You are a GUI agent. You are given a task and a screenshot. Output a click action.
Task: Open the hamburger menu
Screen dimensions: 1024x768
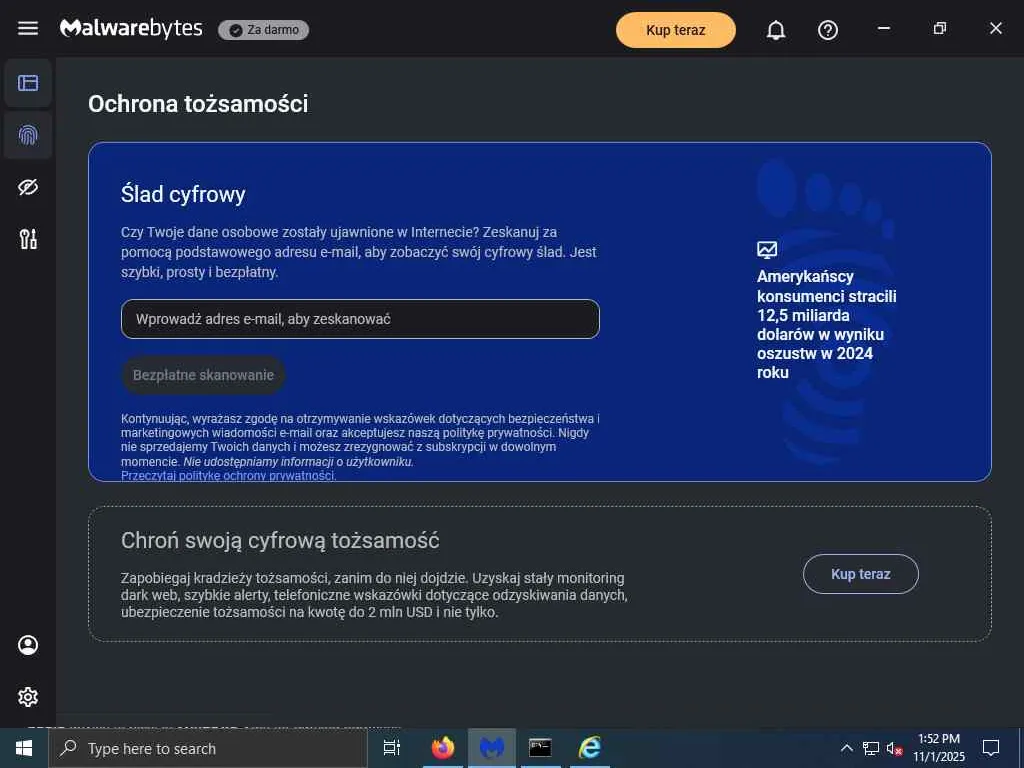pos(27,29)
